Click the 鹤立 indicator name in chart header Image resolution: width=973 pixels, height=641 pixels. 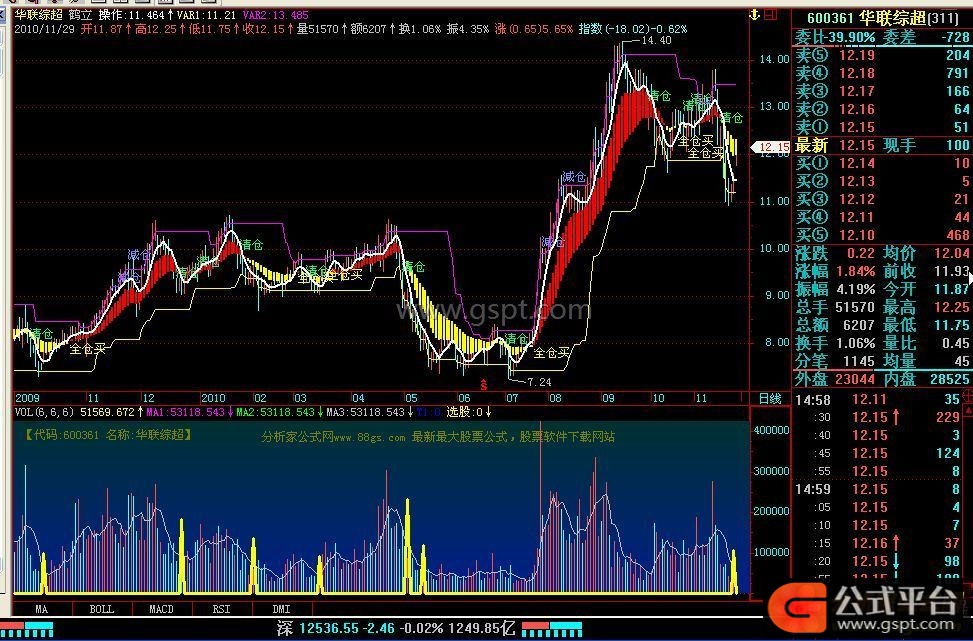tap(80, 15)
